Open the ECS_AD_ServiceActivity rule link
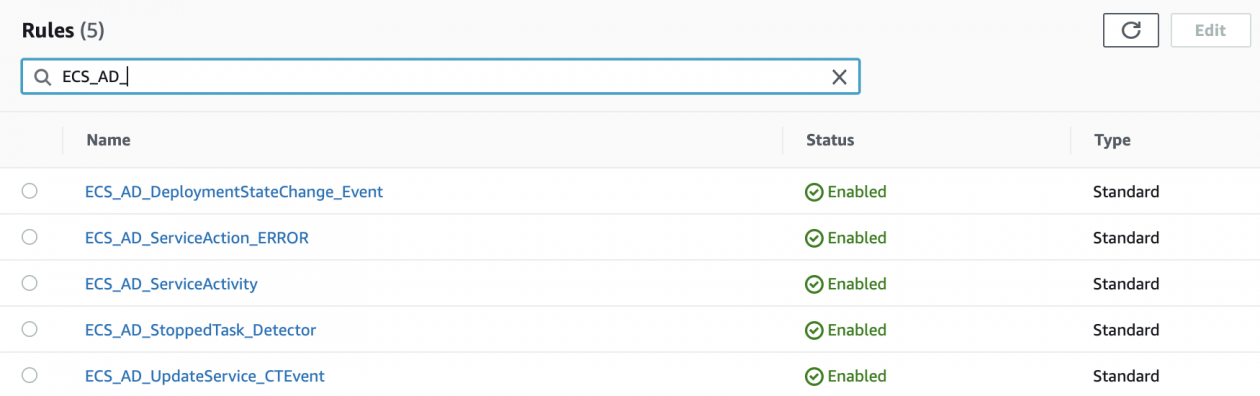 click(171, 284)
